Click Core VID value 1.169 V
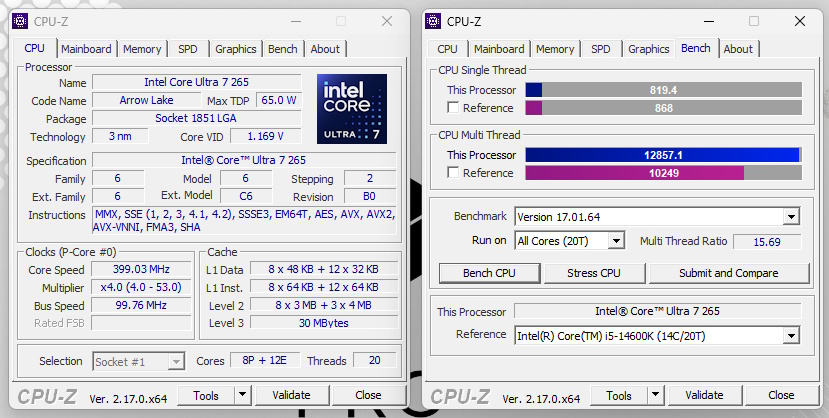The image size is (829, 418). pyautogui.click(x=265, y=136)
